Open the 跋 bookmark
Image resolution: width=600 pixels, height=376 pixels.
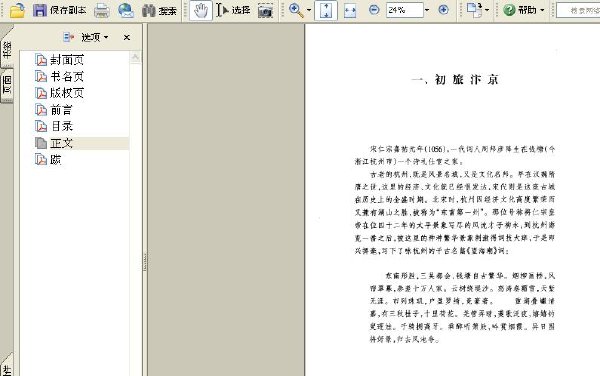click(55, 160)
